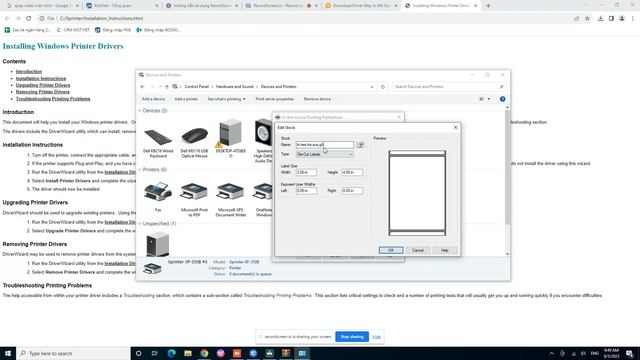
Task: Open the CRM KIOTVIET bookmark
Action: coord(73,30)
